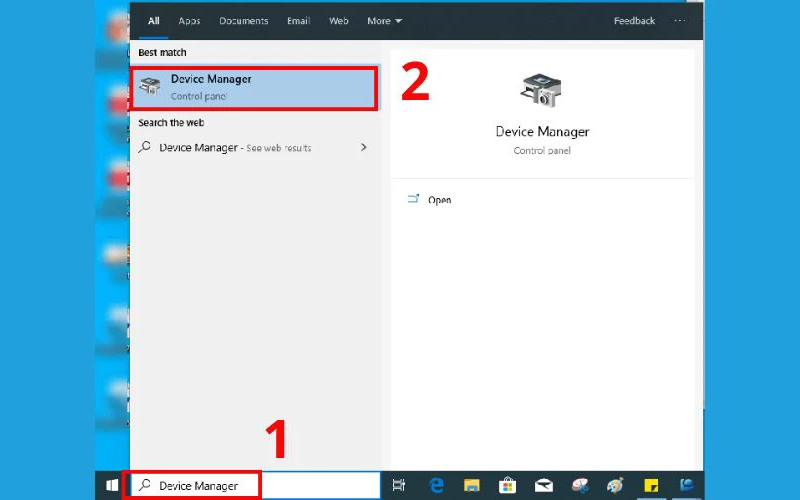Expand the More filter dropdown
This screenshot has height=500, width=800.
(x=384, y=21)
